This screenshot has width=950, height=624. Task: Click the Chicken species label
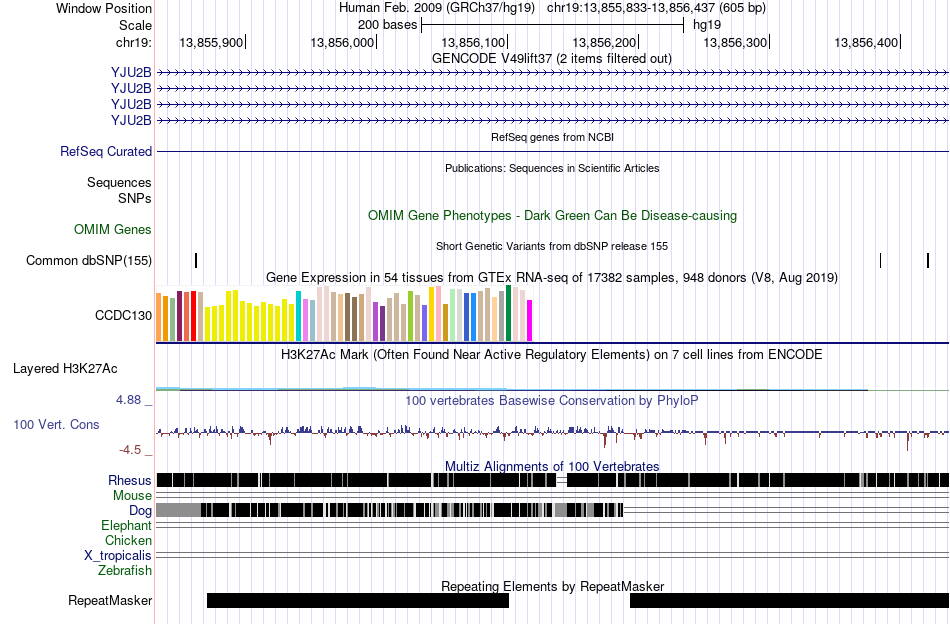click(128, 540)
